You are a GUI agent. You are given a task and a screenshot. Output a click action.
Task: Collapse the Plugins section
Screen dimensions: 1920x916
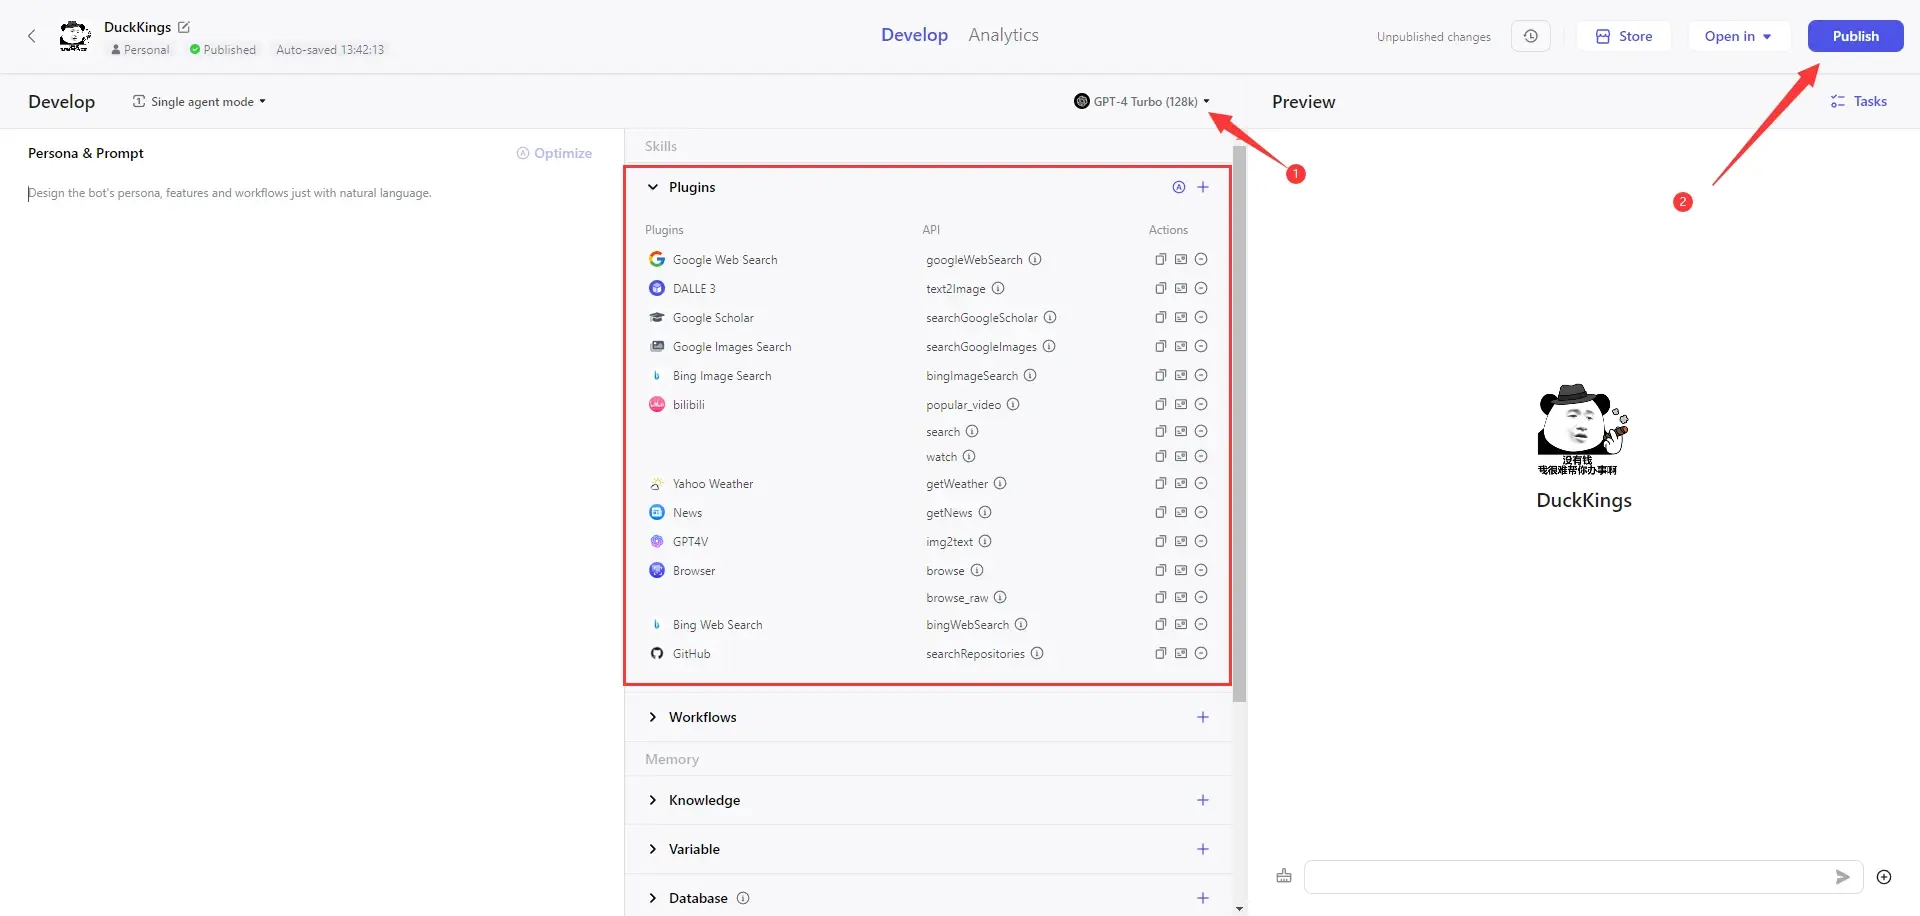[x=653, y=187]
